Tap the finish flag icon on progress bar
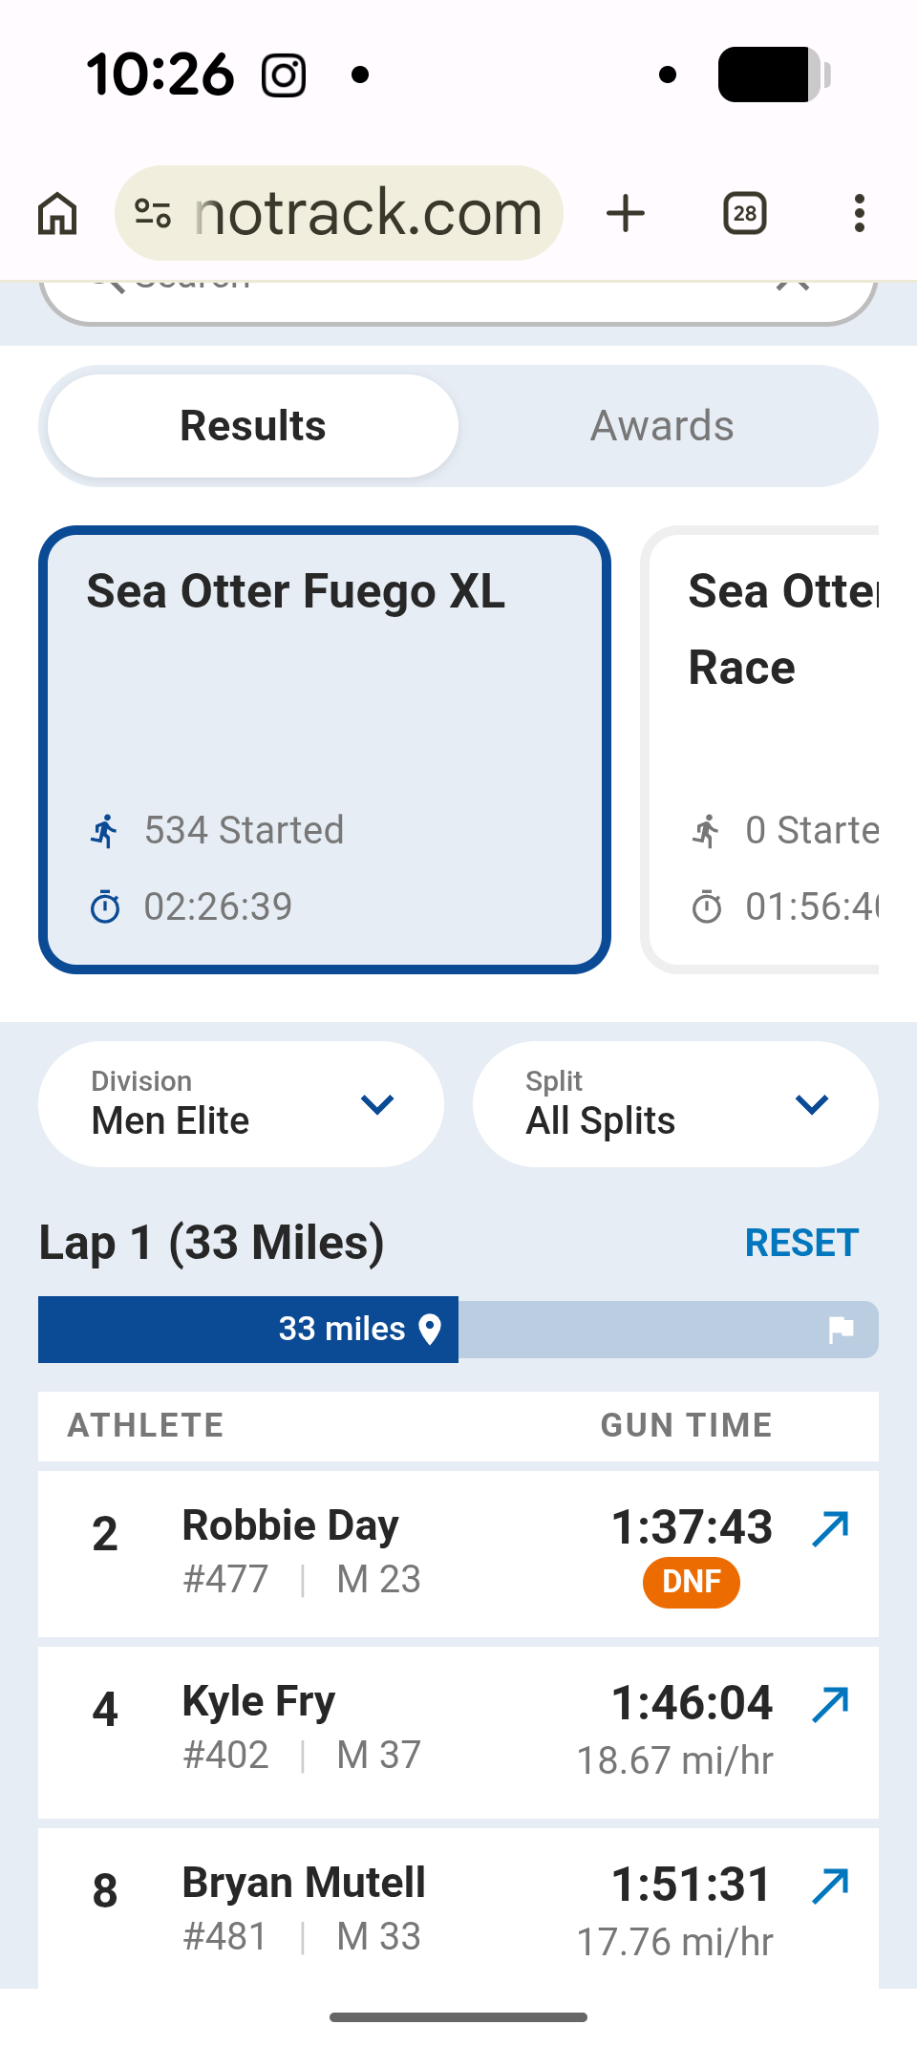Image resolution: width=917 pixels, height=2046 pixels. pos(841,1329)
